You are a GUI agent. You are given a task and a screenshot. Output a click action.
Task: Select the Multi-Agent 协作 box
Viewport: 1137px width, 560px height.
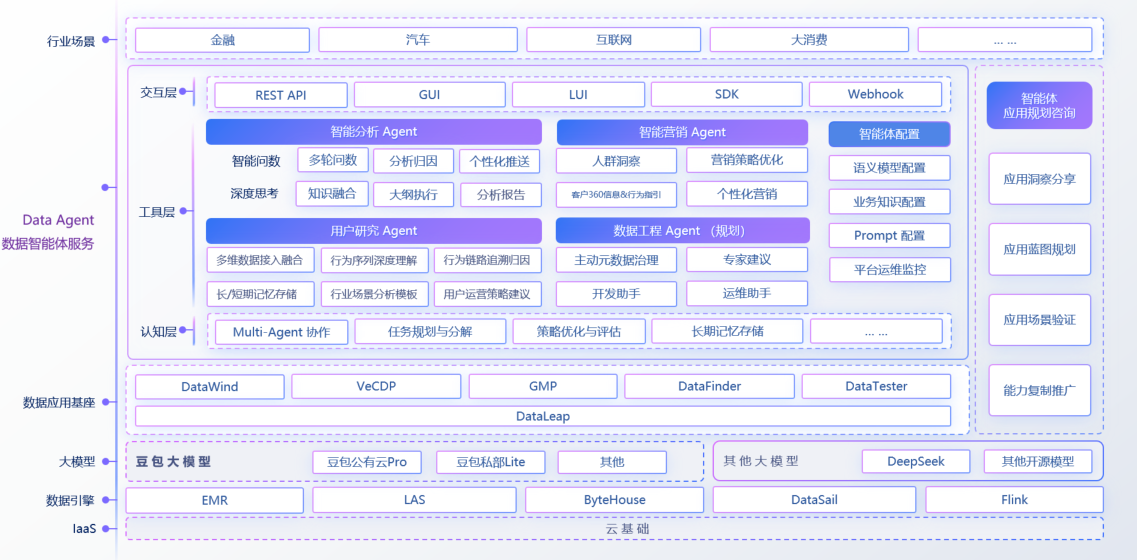[x=281, y=332]
